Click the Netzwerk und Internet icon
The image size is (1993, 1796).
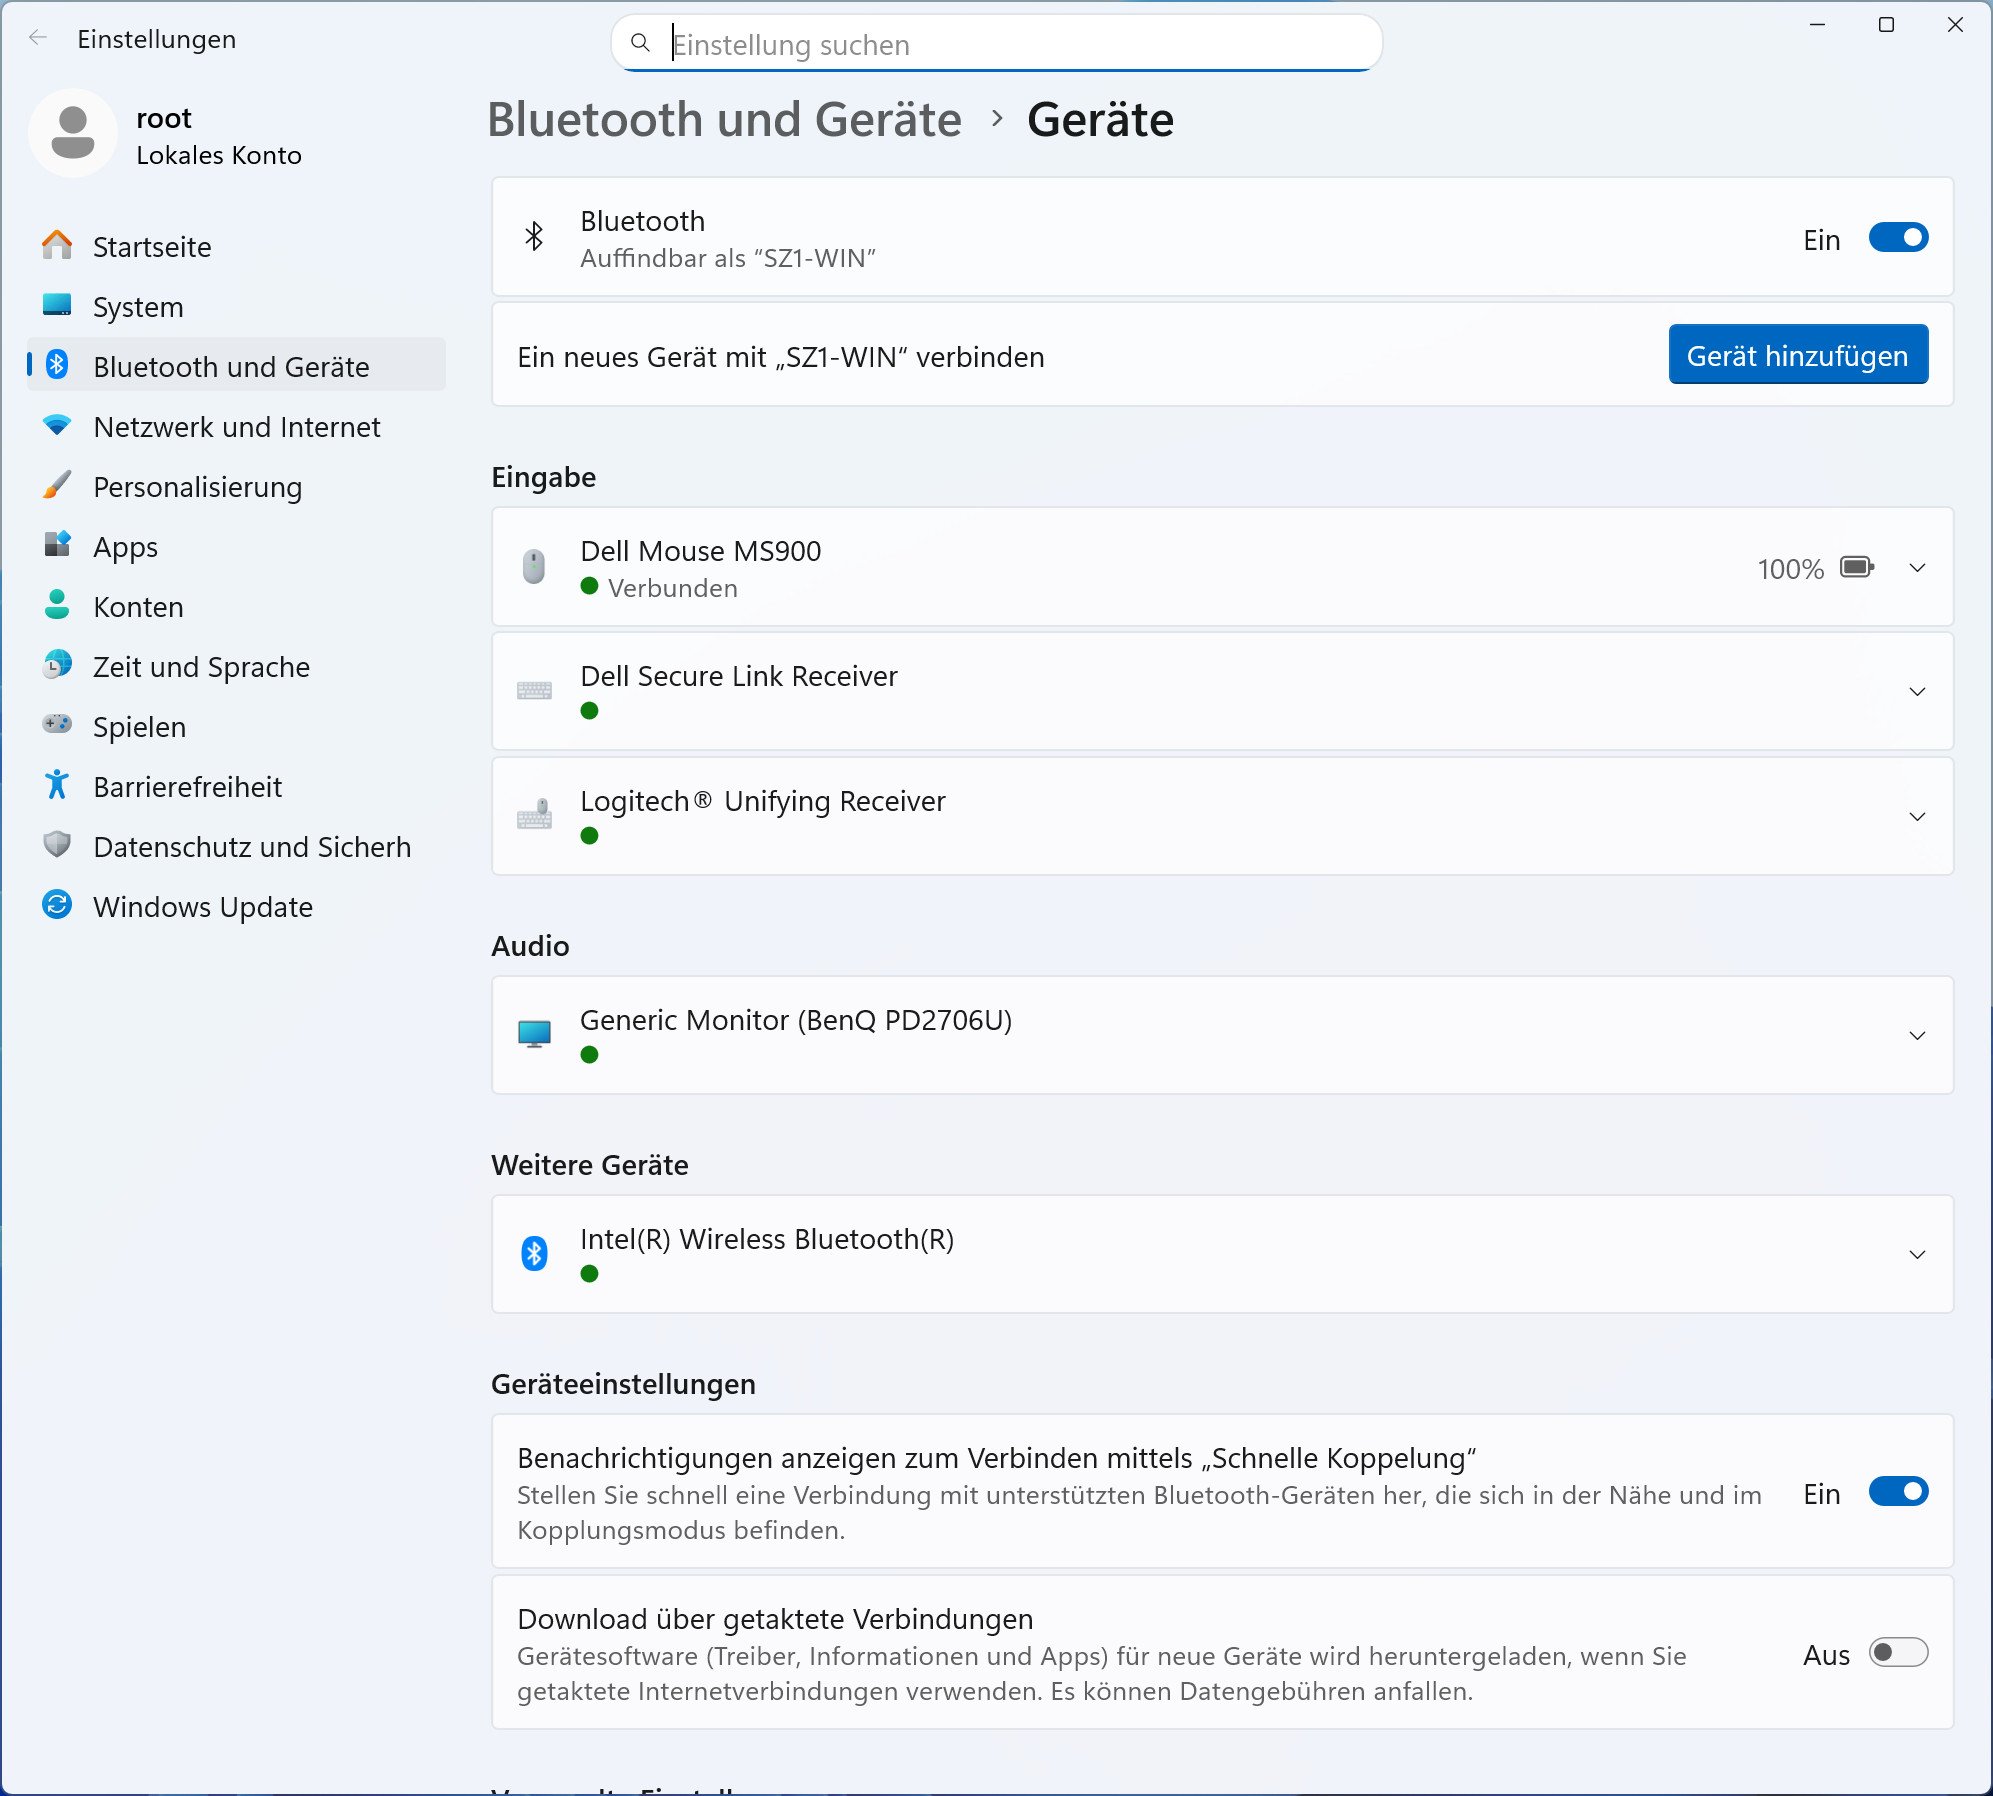59,427
